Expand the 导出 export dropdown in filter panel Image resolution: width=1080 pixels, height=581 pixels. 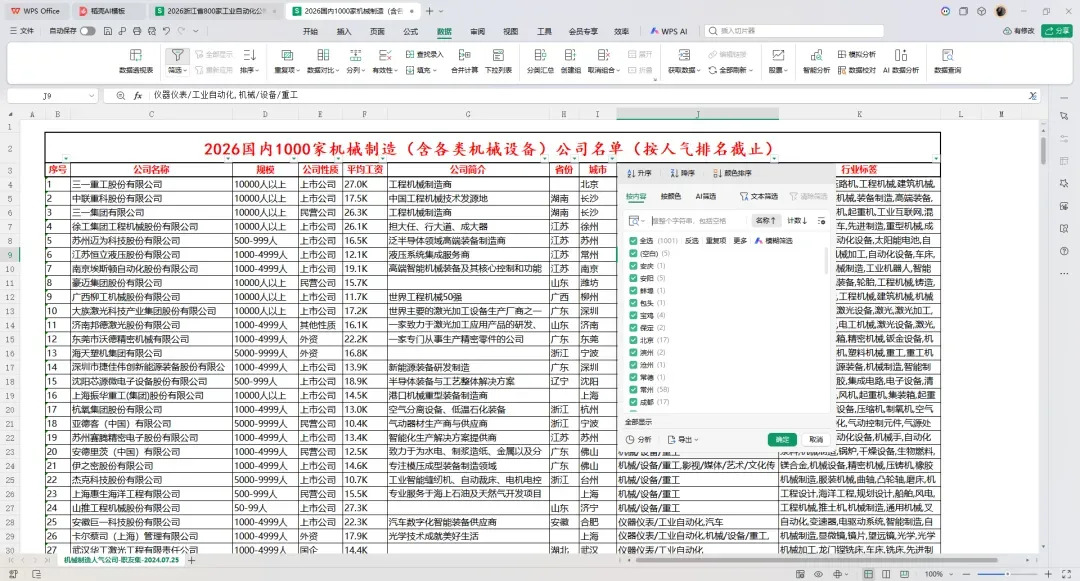[683, 439]
